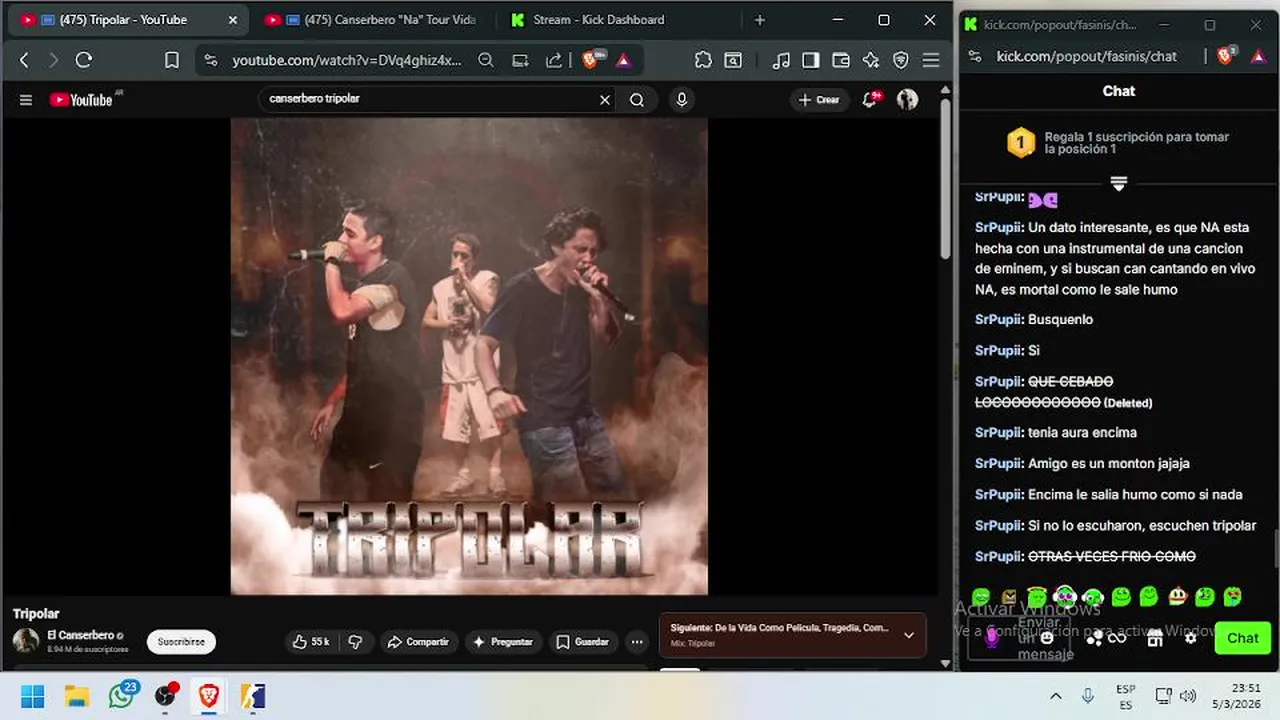Close the Tripolar - YouTube tab

coord(232,20)
